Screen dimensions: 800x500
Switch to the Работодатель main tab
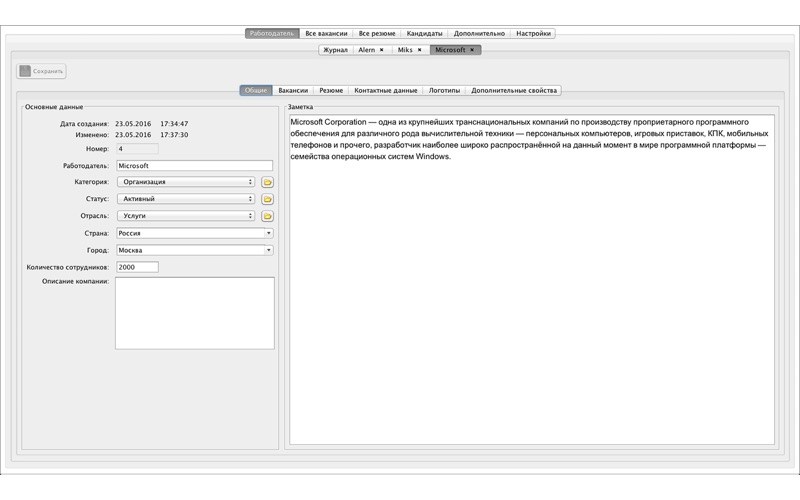pos(272,34)
